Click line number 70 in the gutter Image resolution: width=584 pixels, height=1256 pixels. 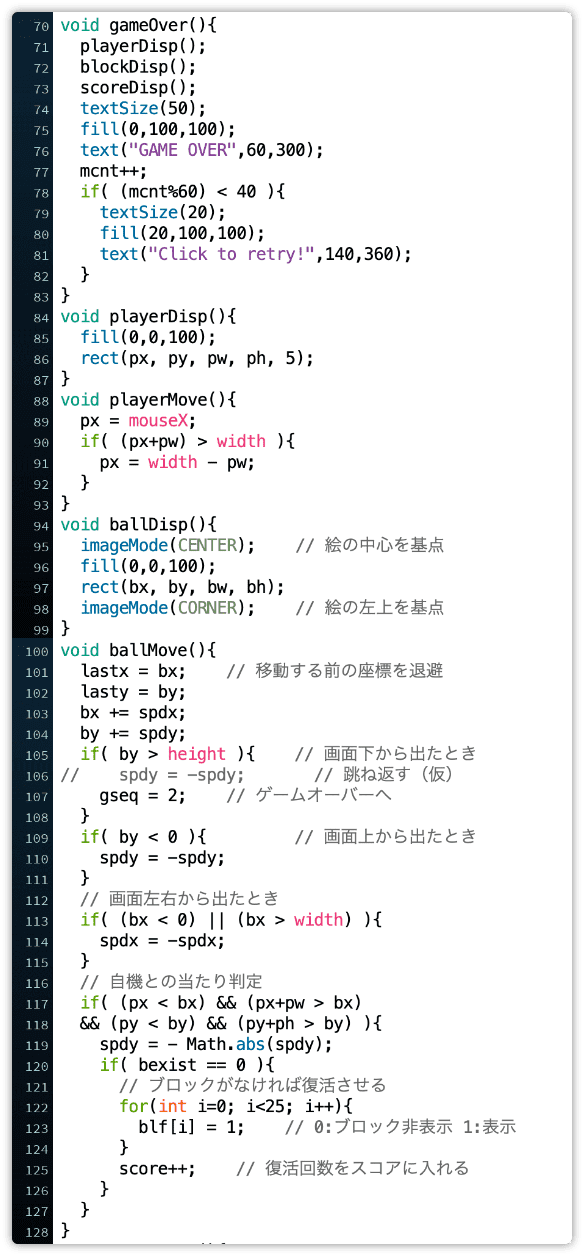click(x=41, y=26)
